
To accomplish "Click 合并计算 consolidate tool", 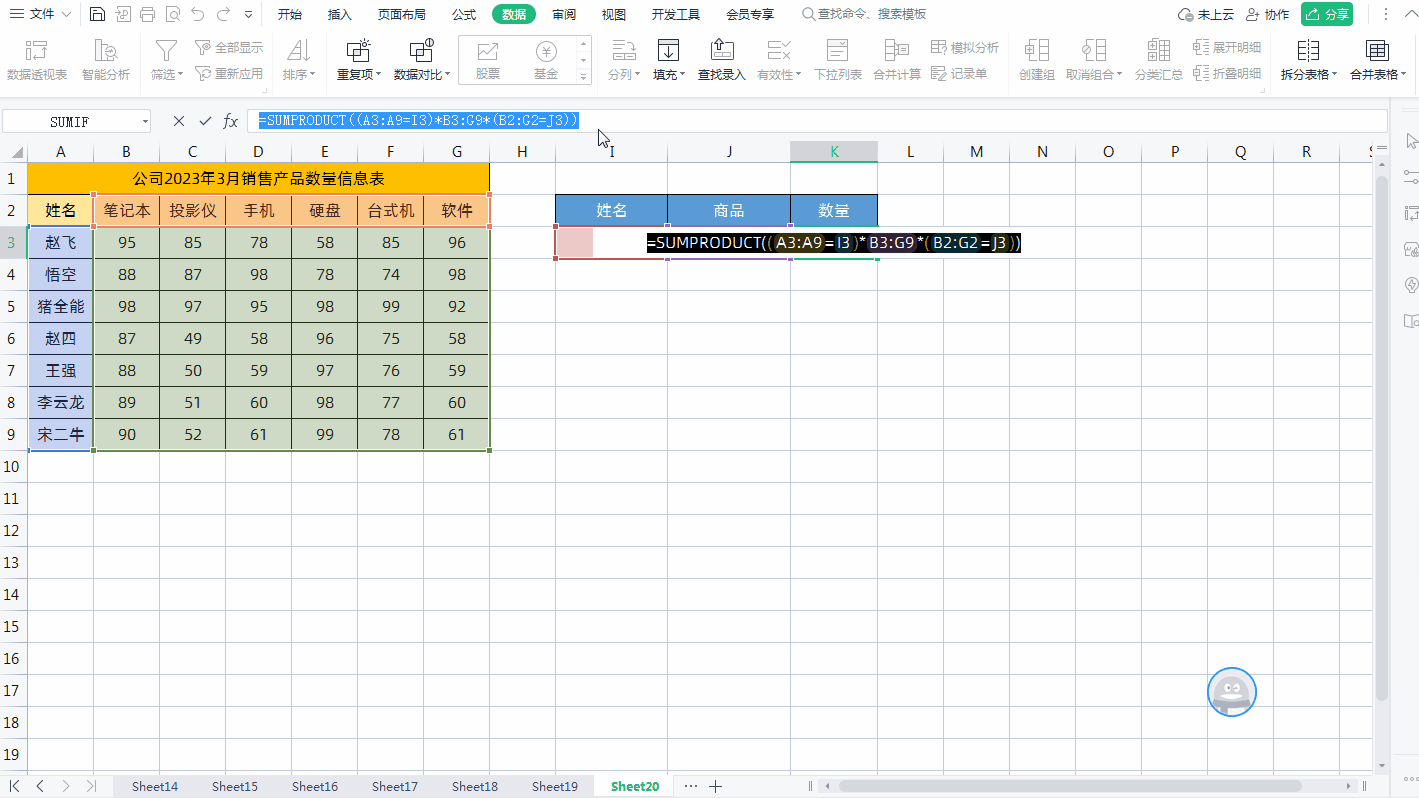I will (x=897, y=60).
